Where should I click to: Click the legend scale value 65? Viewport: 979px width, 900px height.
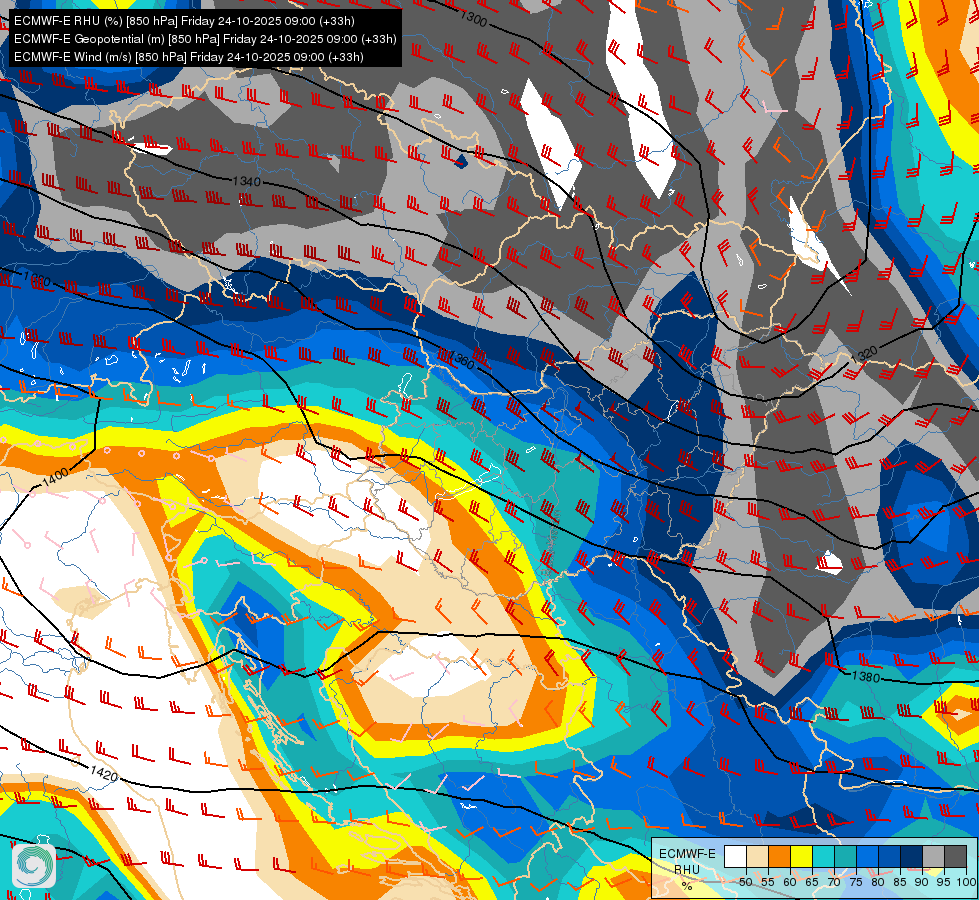(x=812, y=882)
